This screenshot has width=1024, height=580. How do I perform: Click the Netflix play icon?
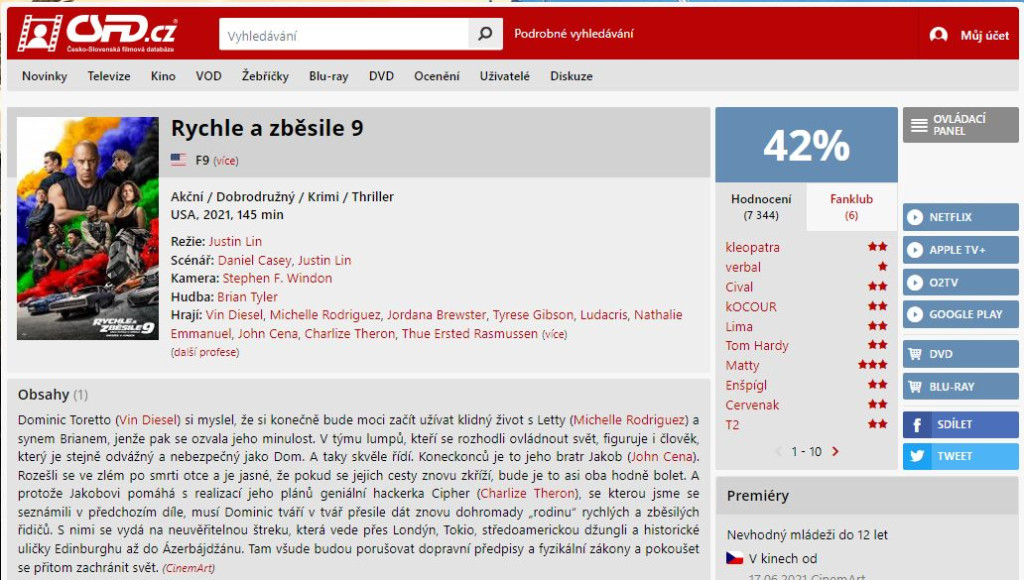click(915, 217)
